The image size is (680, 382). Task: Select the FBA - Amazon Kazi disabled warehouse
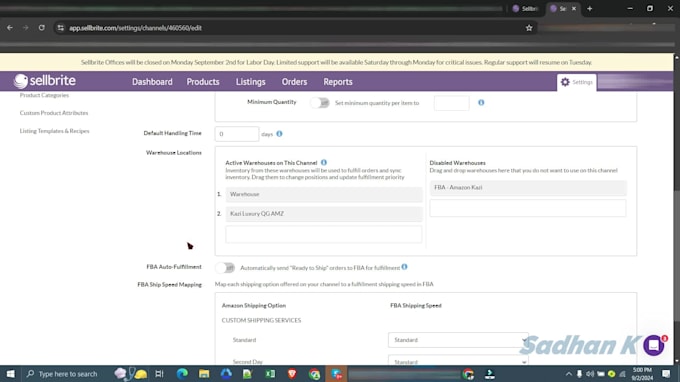(x=528, y=187)
